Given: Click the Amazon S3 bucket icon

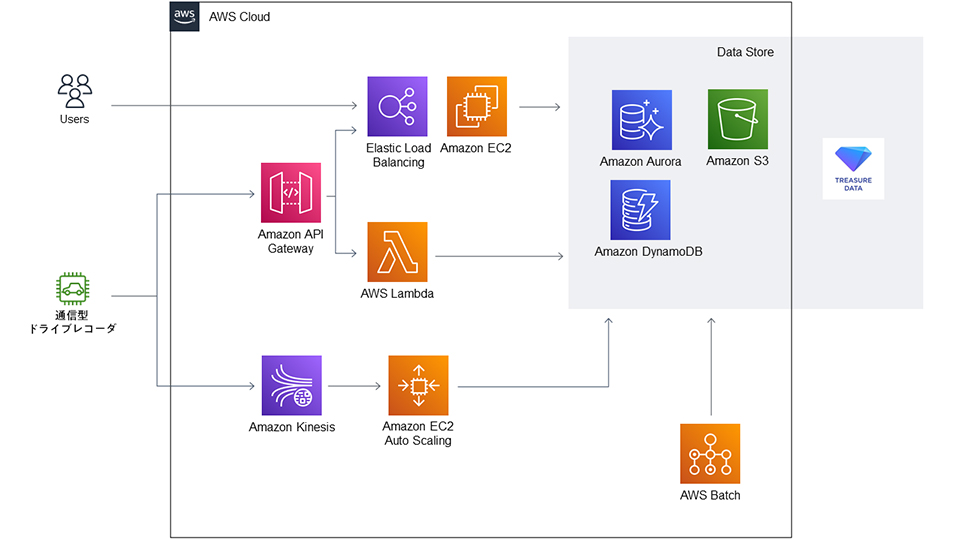Looking at the screenshot, I should coord(738,119).
